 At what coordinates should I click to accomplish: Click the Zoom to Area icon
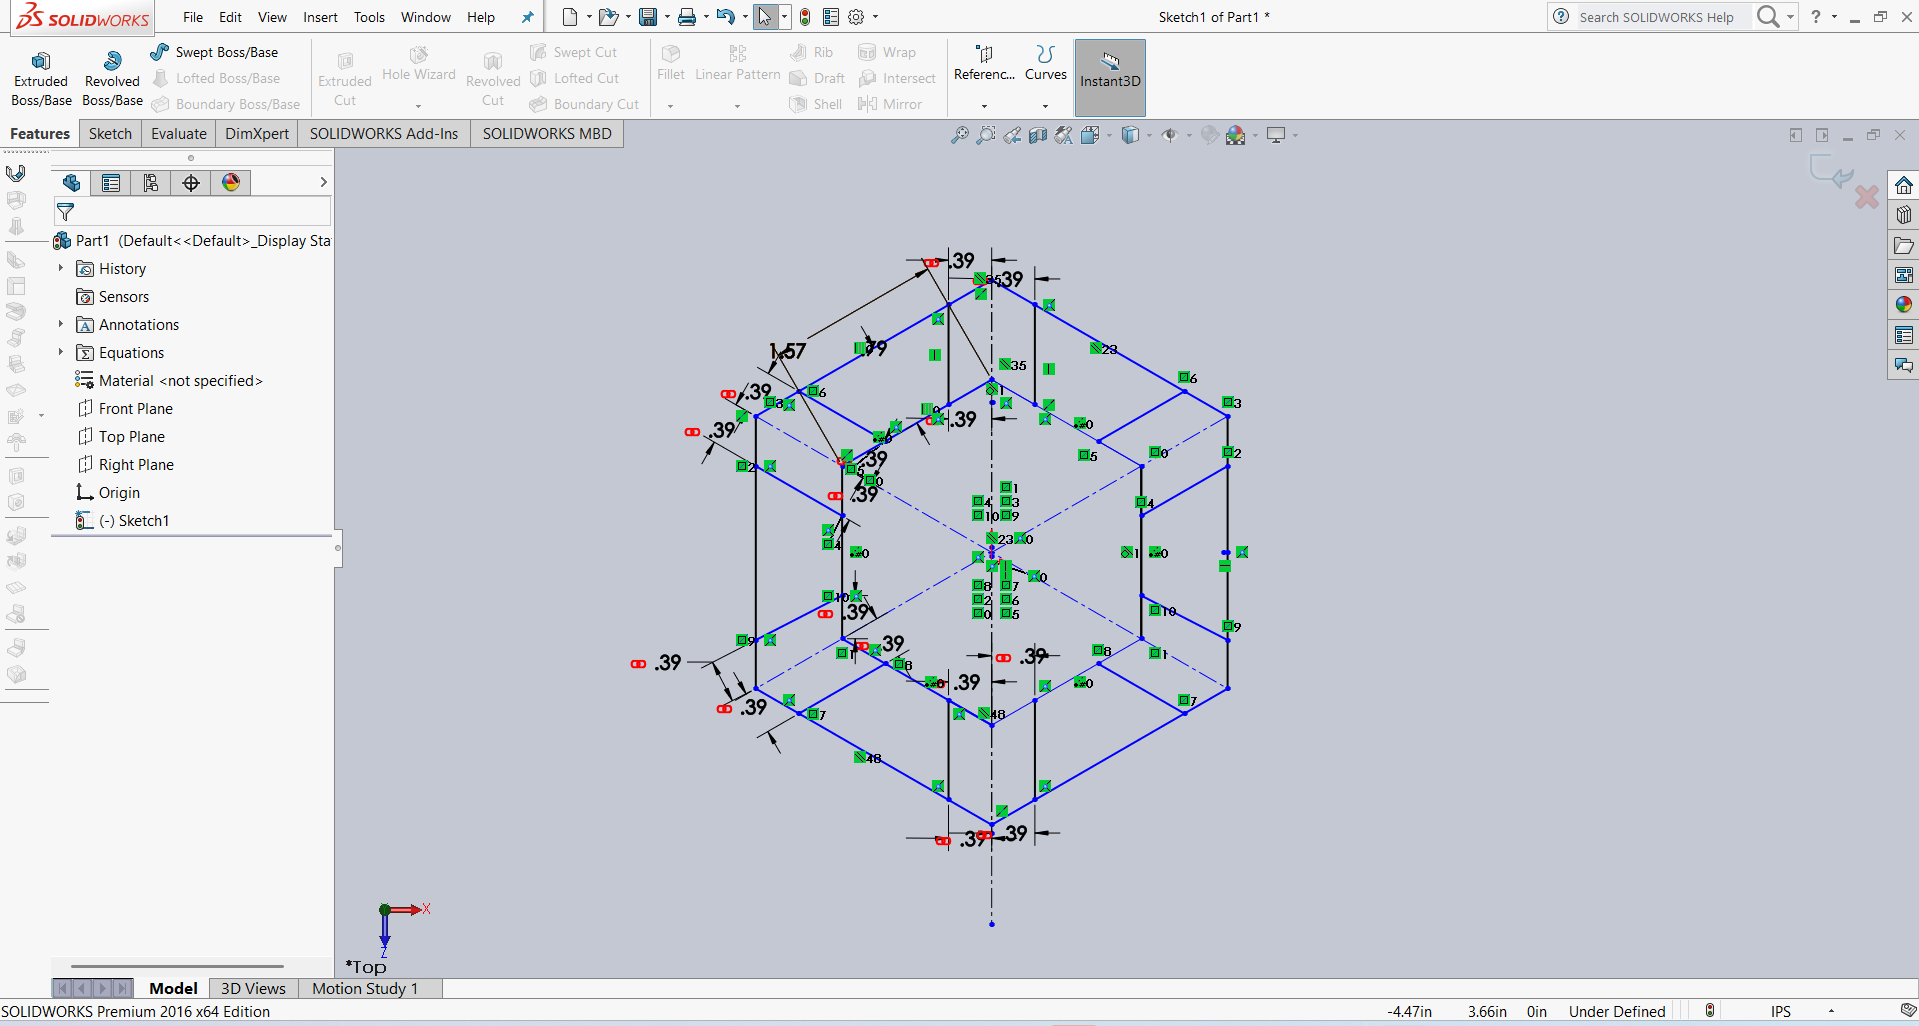(986, 135)
